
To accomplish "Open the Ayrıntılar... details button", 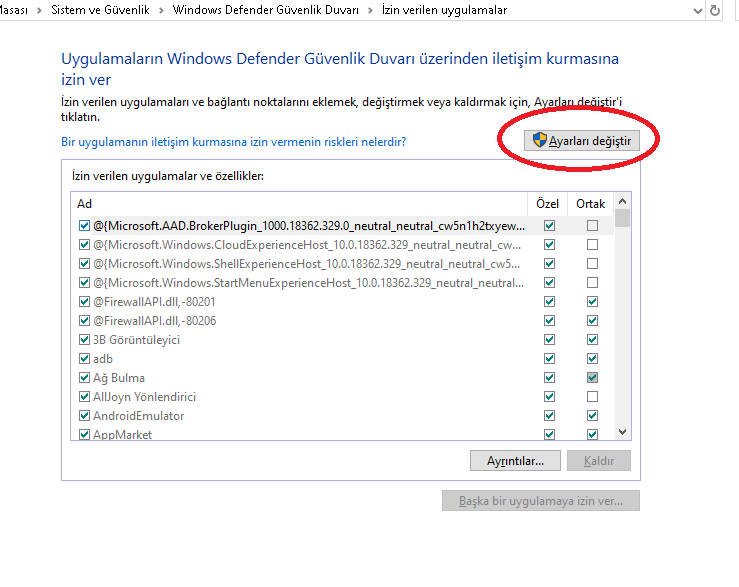I will pos(515,461).
